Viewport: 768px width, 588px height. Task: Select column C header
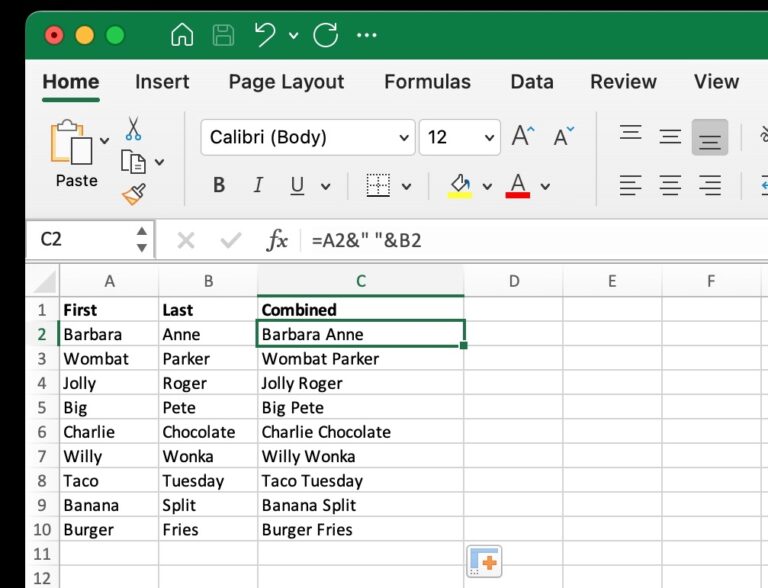coord(360,281)
